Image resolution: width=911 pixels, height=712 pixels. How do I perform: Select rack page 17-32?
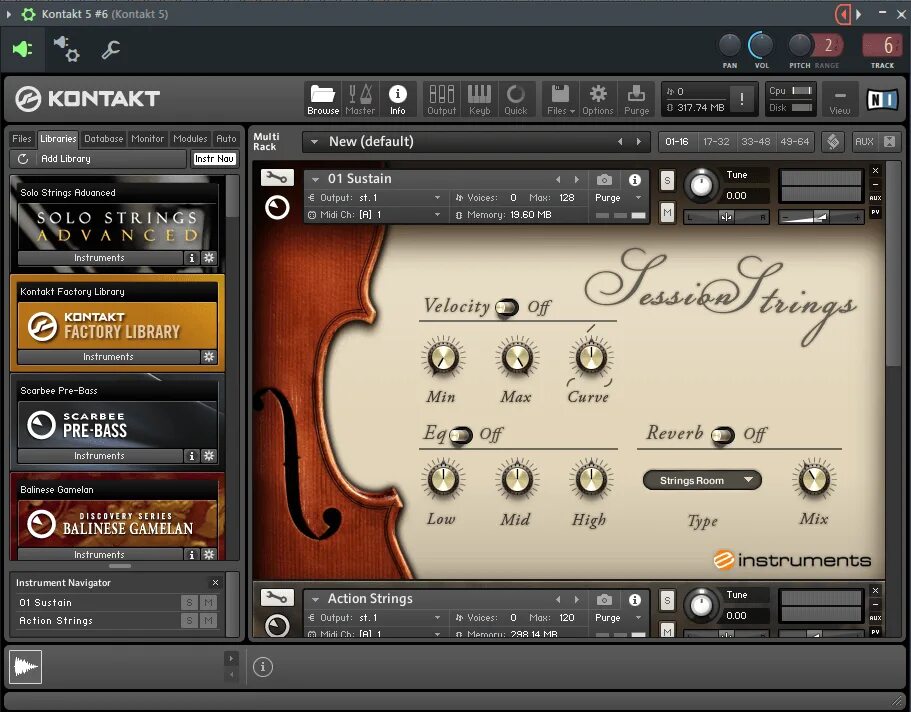coord(716,141)
